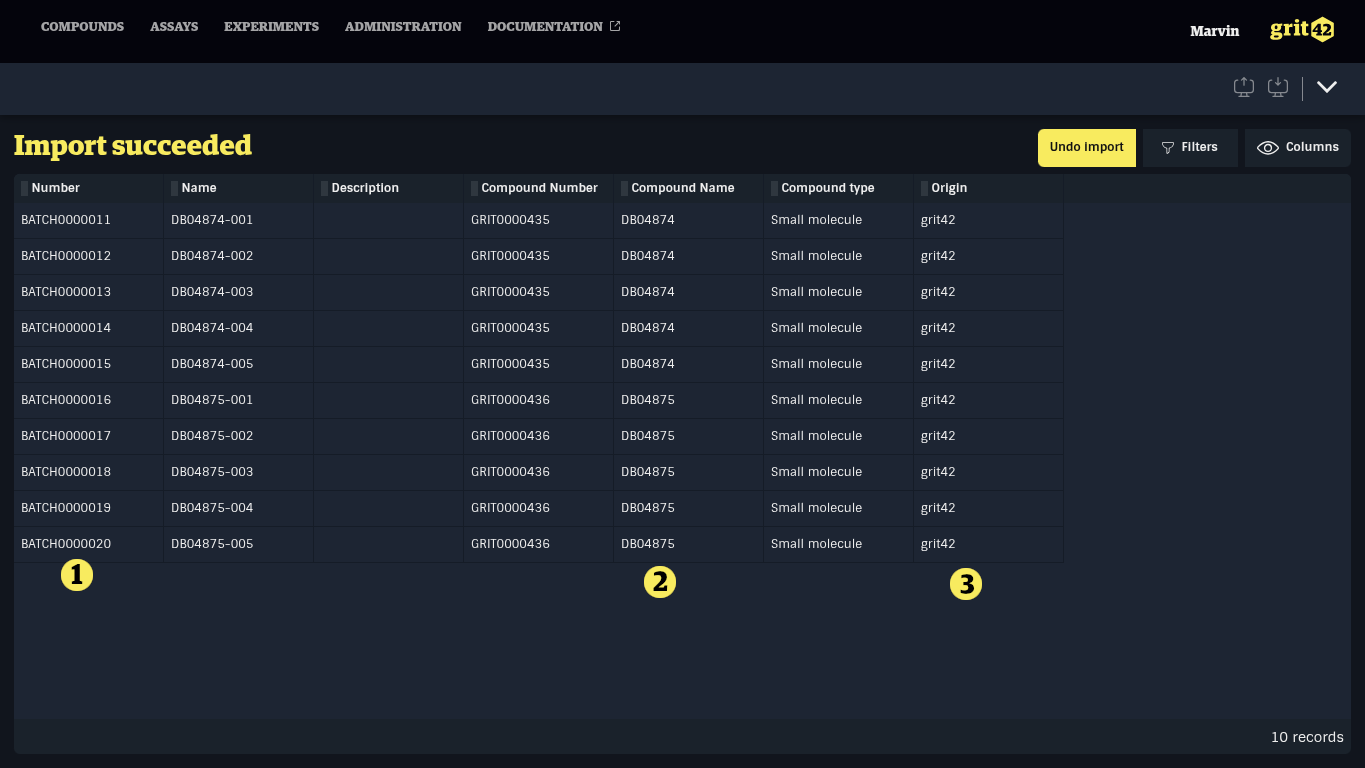The image size is (1365, 768).
Task: Click batch name DB04875-001
Action: point(212,400)
